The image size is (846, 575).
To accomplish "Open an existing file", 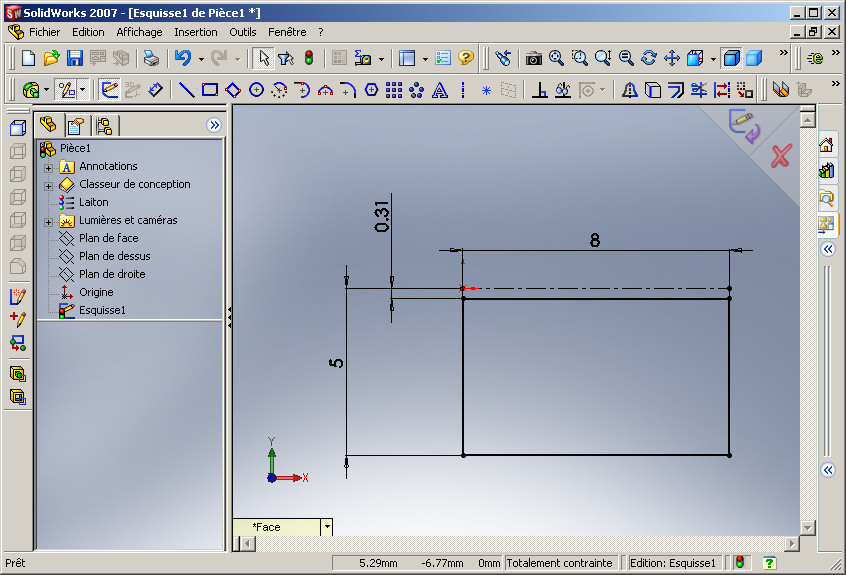I will point(51,58).
